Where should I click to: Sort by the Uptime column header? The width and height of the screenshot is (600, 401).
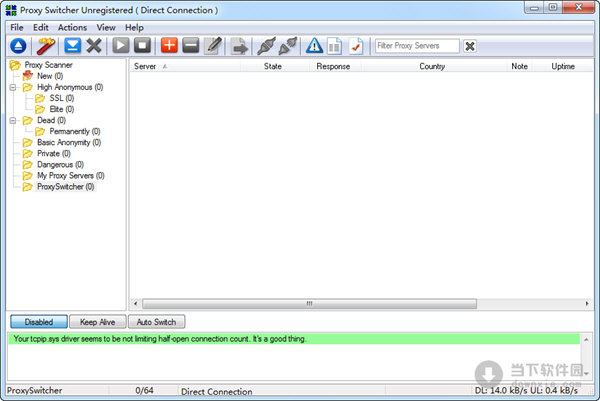click(563, 66)
